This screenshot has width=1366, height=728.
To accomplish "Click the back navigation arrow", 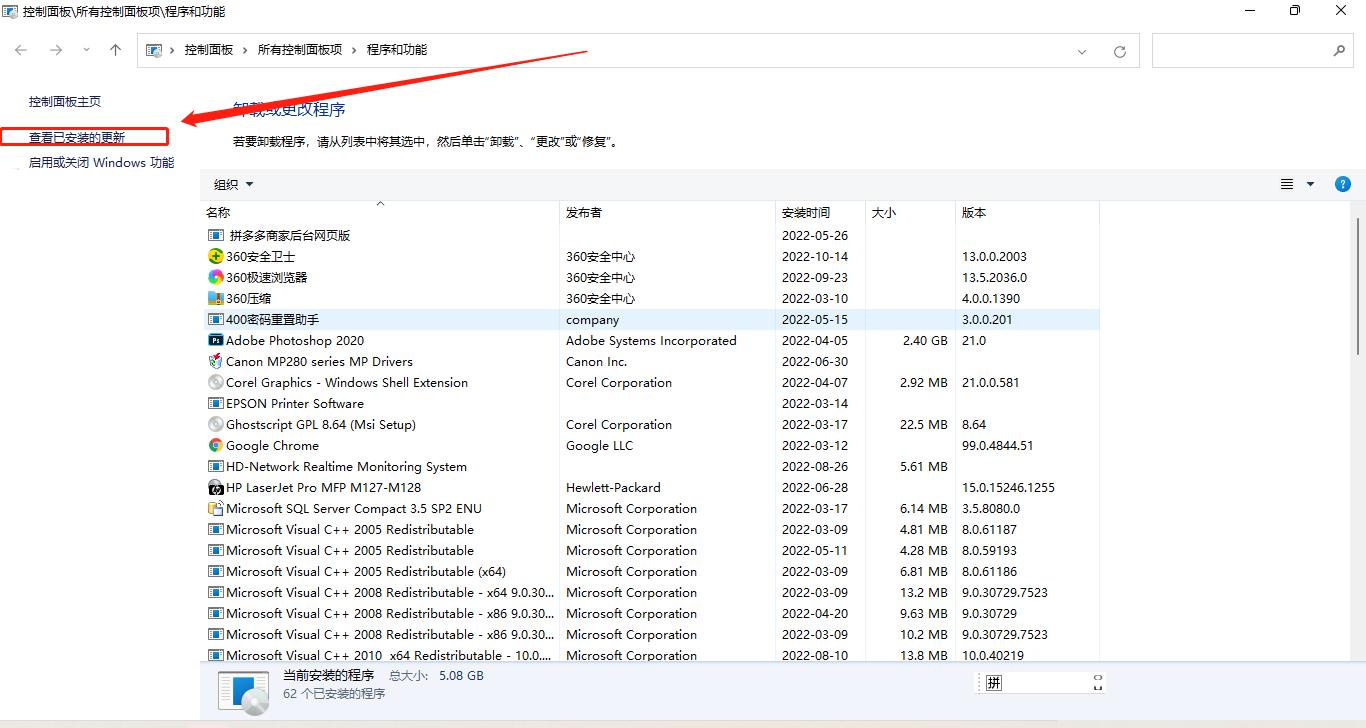I will click(x=20, y=49).
